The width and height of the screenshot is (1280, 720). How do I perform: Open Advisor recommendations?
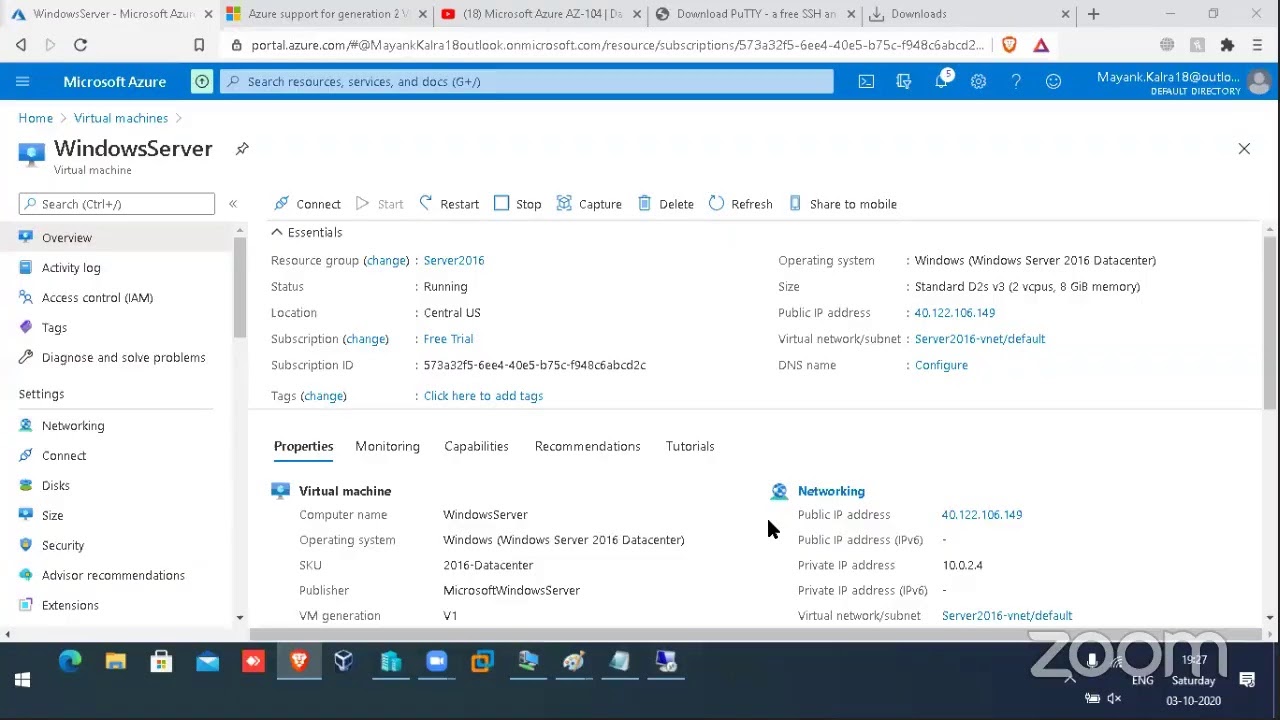click(113, 576)
